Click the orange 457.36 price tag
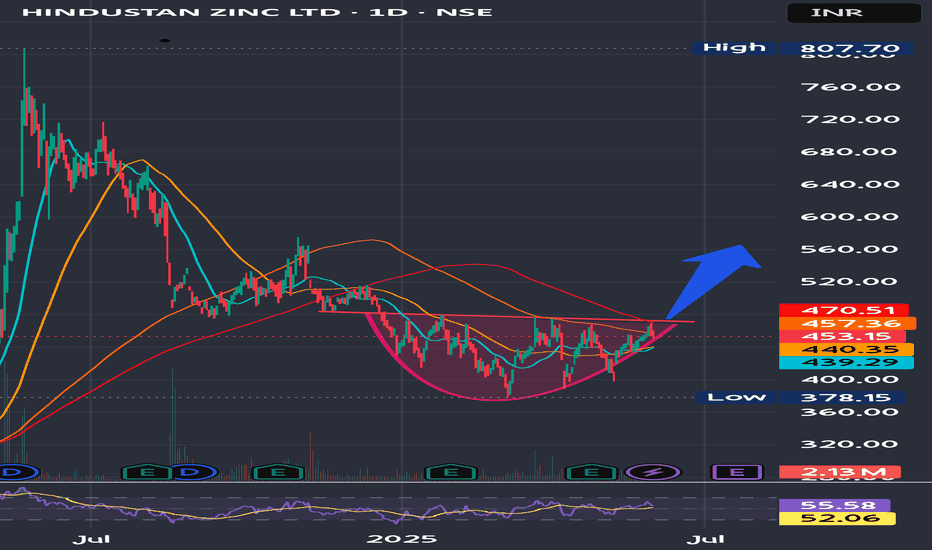The height and width of the screenshot is (550, 932). point(848,323)
